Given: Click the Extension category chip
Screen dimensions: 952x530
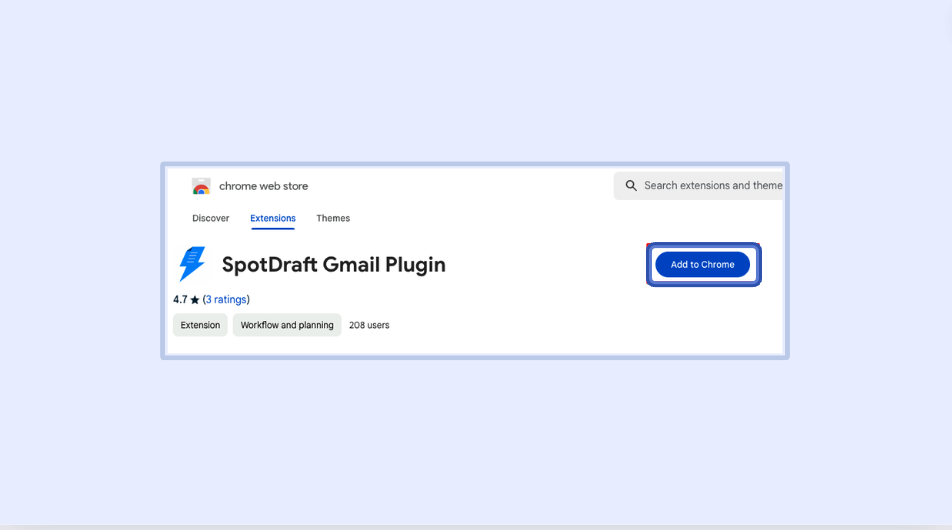Looking at the screenshot, I should click(200, 325).
